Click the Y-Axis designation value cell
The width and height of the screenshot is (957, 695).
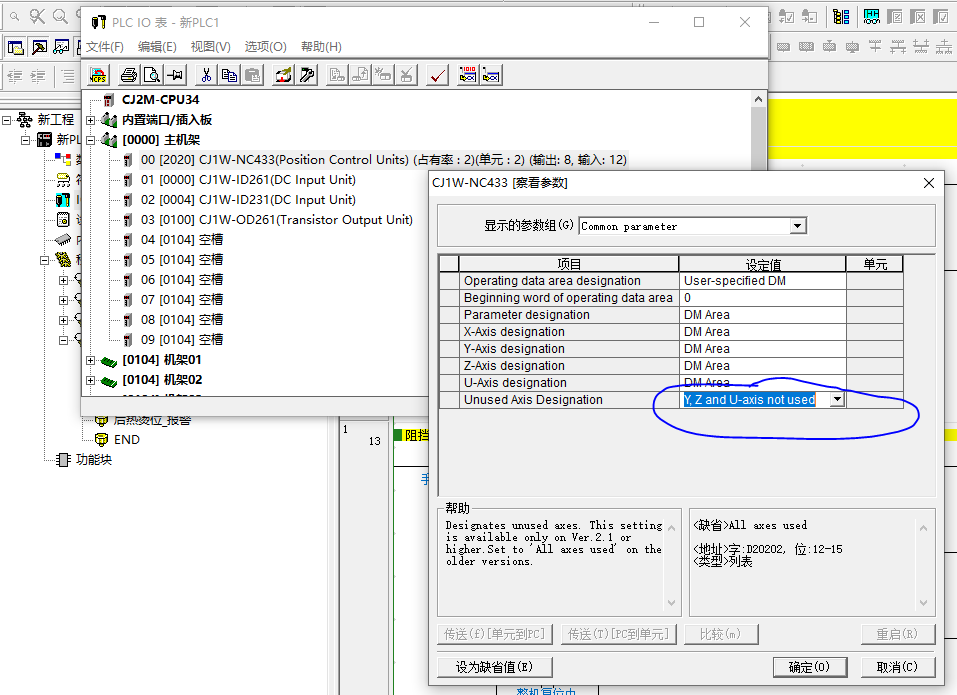(x=762, y=349)
